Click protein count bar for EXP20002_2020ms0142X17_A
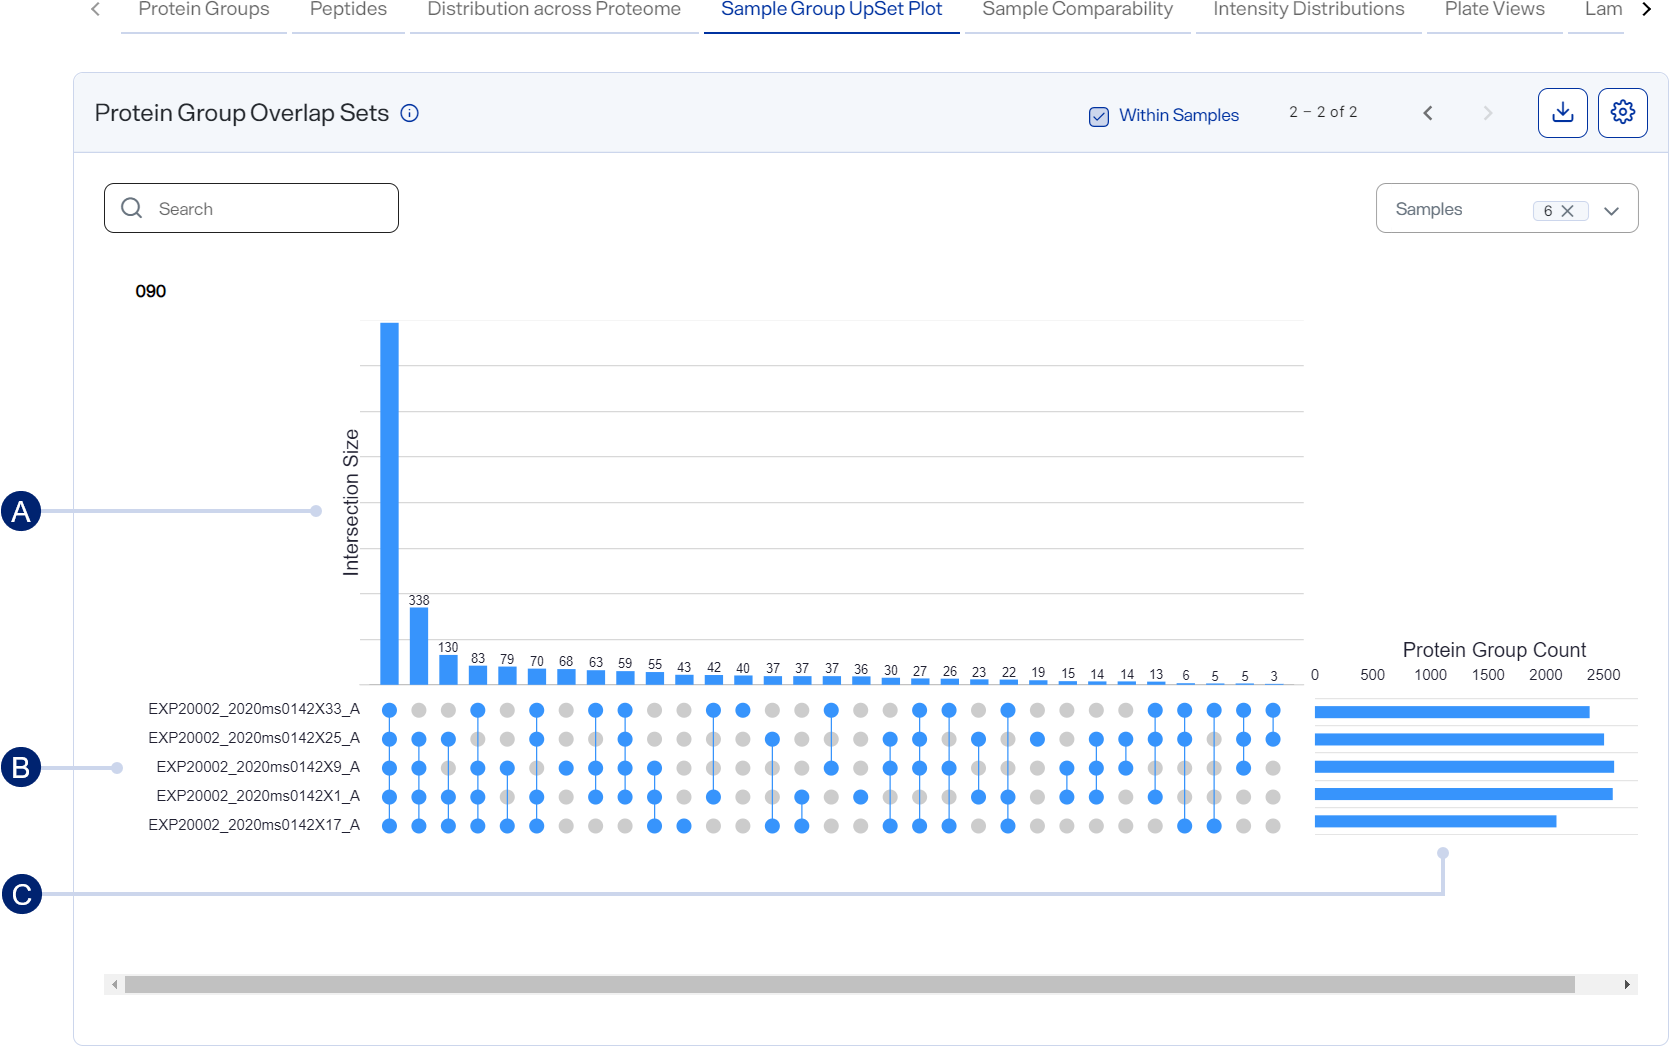The image size is (1669, 1046). pyautogui.click(x=1435, y=822)
